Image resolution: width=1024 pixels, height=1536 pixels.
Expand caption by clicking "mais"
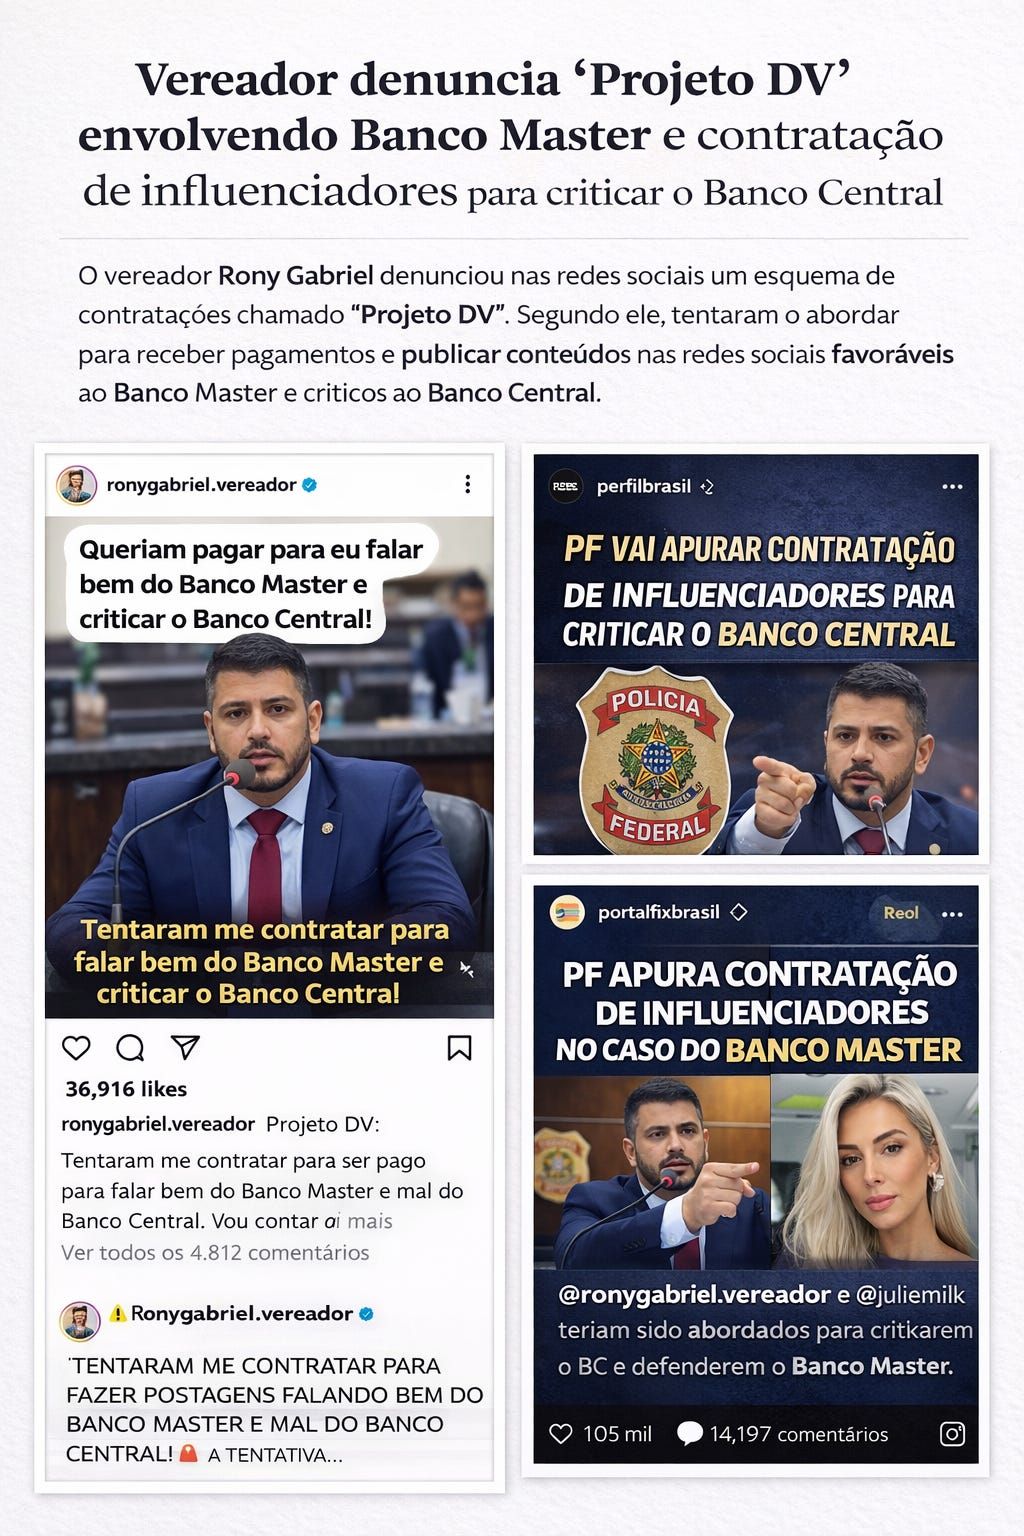coord(370,1221)
